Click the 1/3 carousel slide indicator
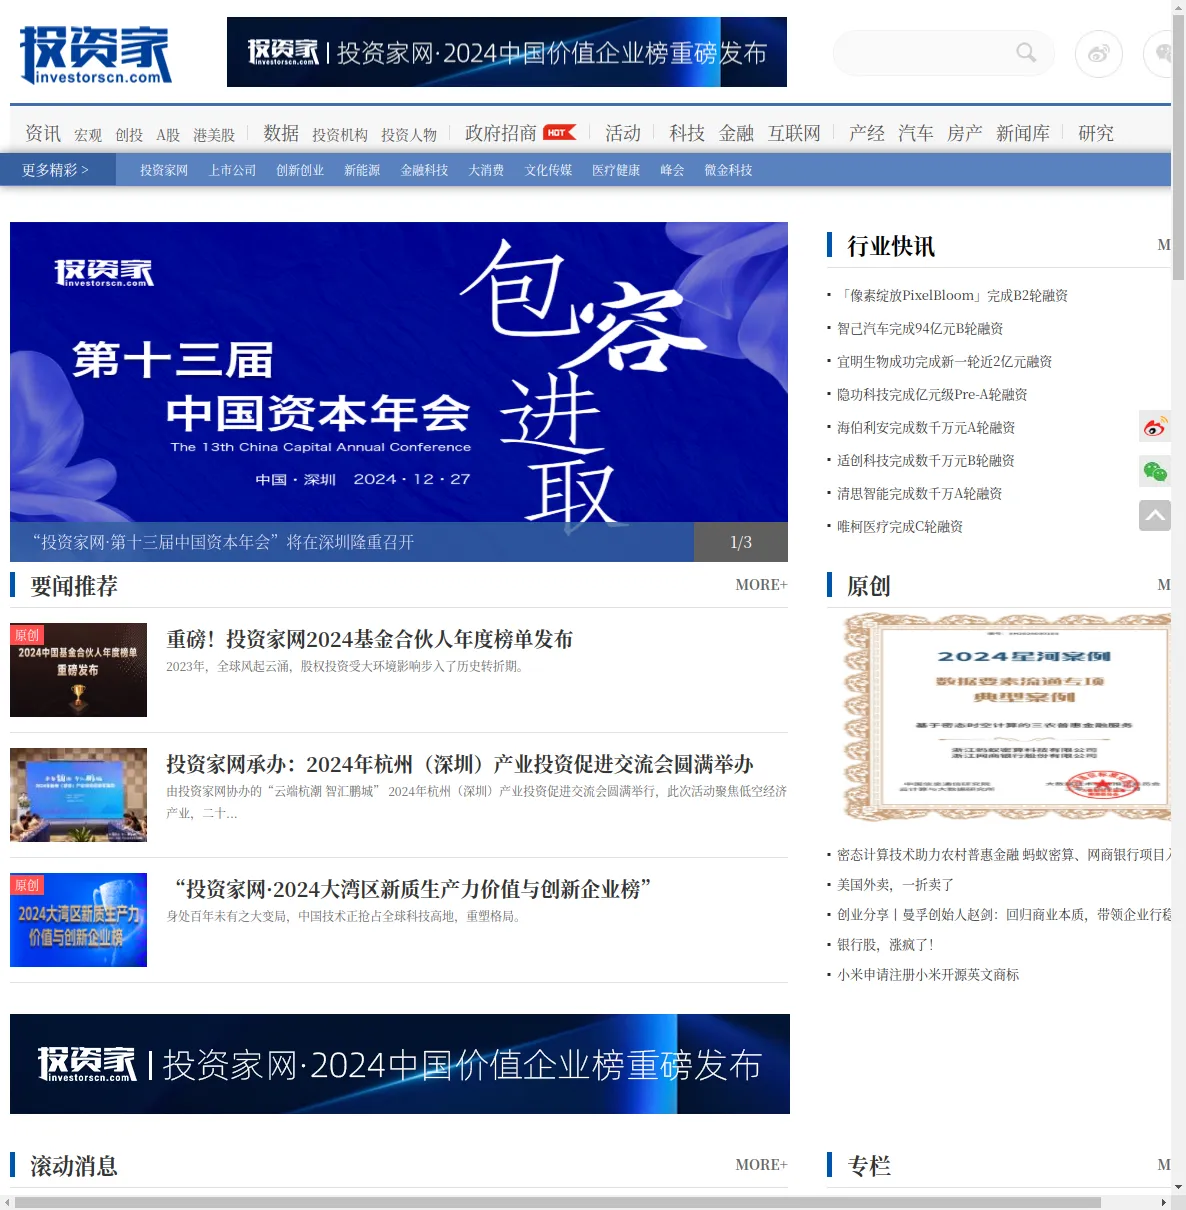The width and height of the screenshot is (1186, 1210). 741,542
